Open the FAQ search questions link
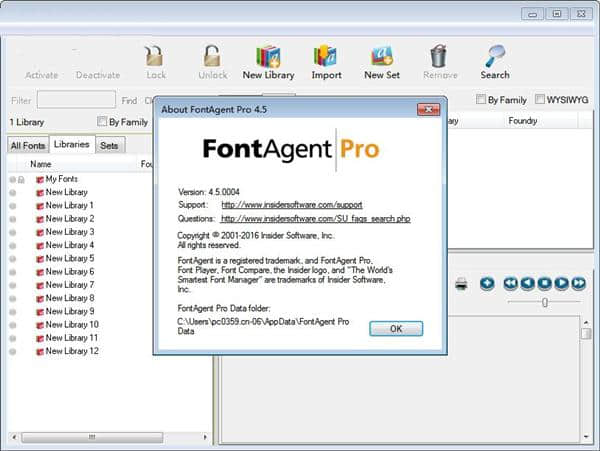Image resolution: width=600 pixels, height=451 pixels. [315, 218]
